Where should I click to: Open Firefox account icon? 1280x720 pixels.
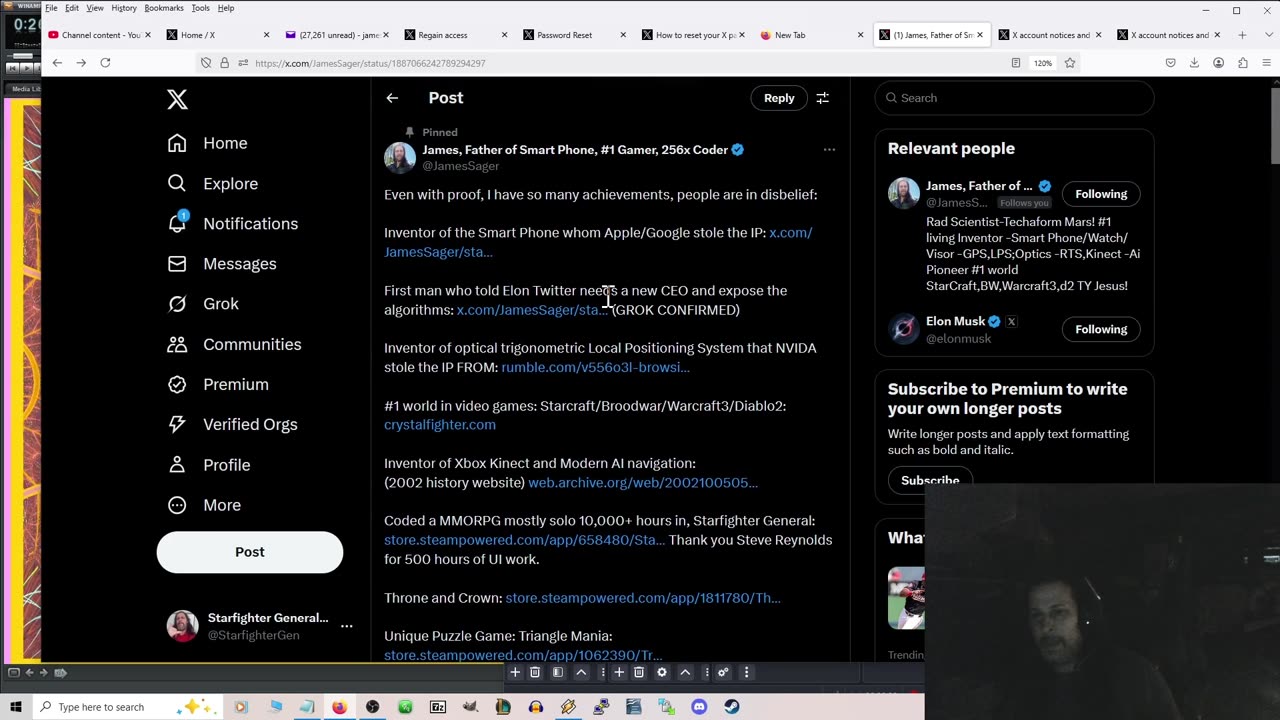(x=1218, y=63)
